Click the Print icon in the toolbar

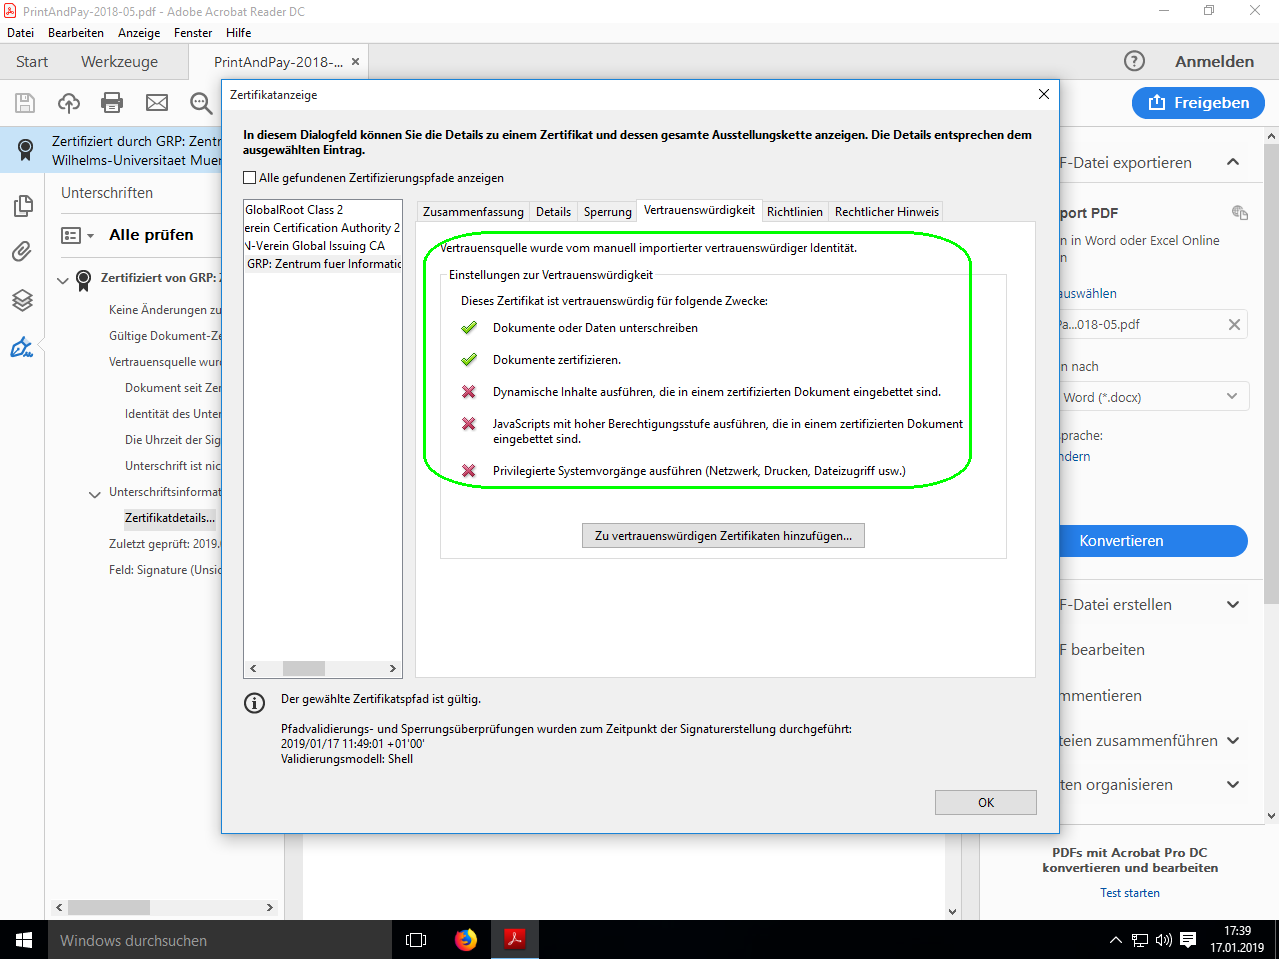point(112,102)
